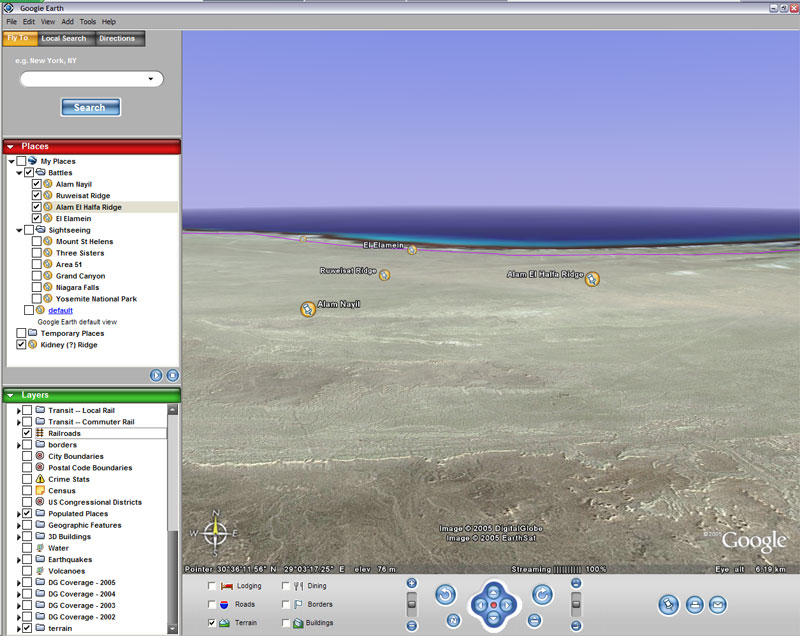The height and width of the screenshot is (636, 800).
Task: Click the default view link
Action: point(60,310)
